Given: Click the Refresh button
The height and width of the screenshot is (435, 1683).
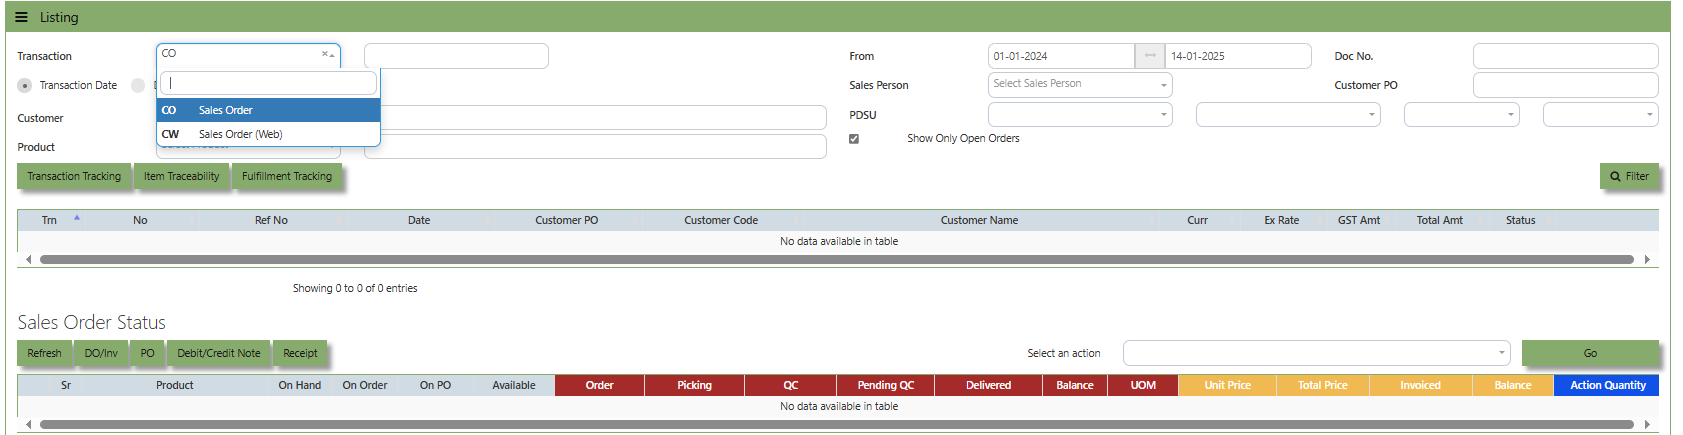Looking at the screenshot, I should coord(44,353).
